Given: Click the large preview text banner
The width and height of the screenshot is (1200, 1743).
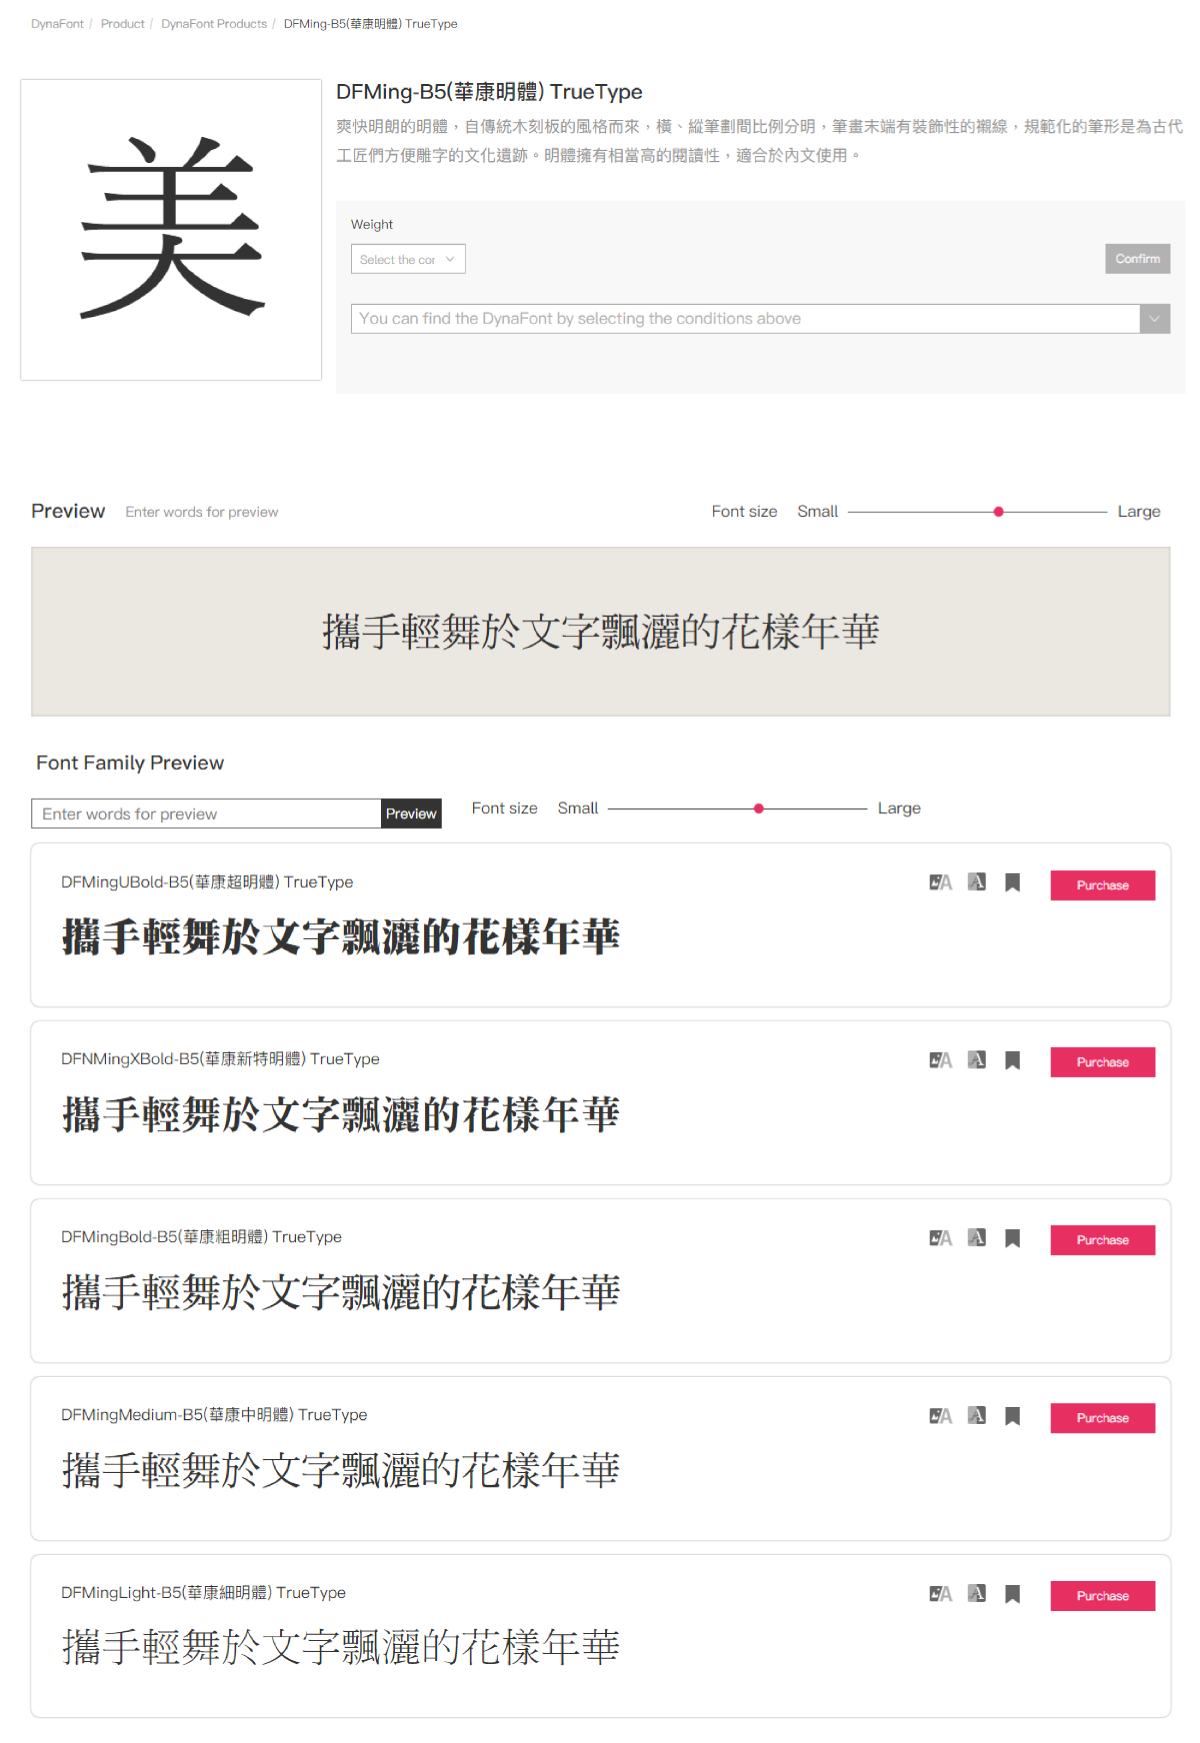Looking at the screenshot, I should (601, 632).
